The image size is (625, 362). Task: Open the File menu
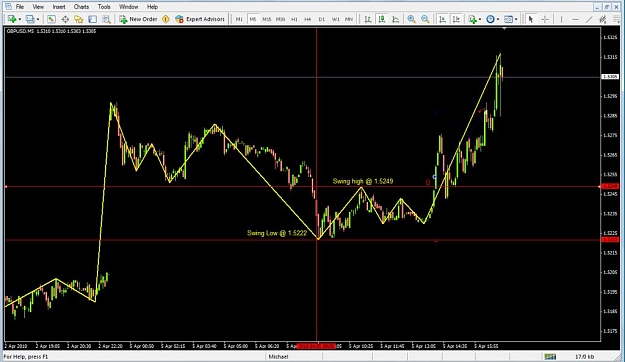click(x=20, y=7)
